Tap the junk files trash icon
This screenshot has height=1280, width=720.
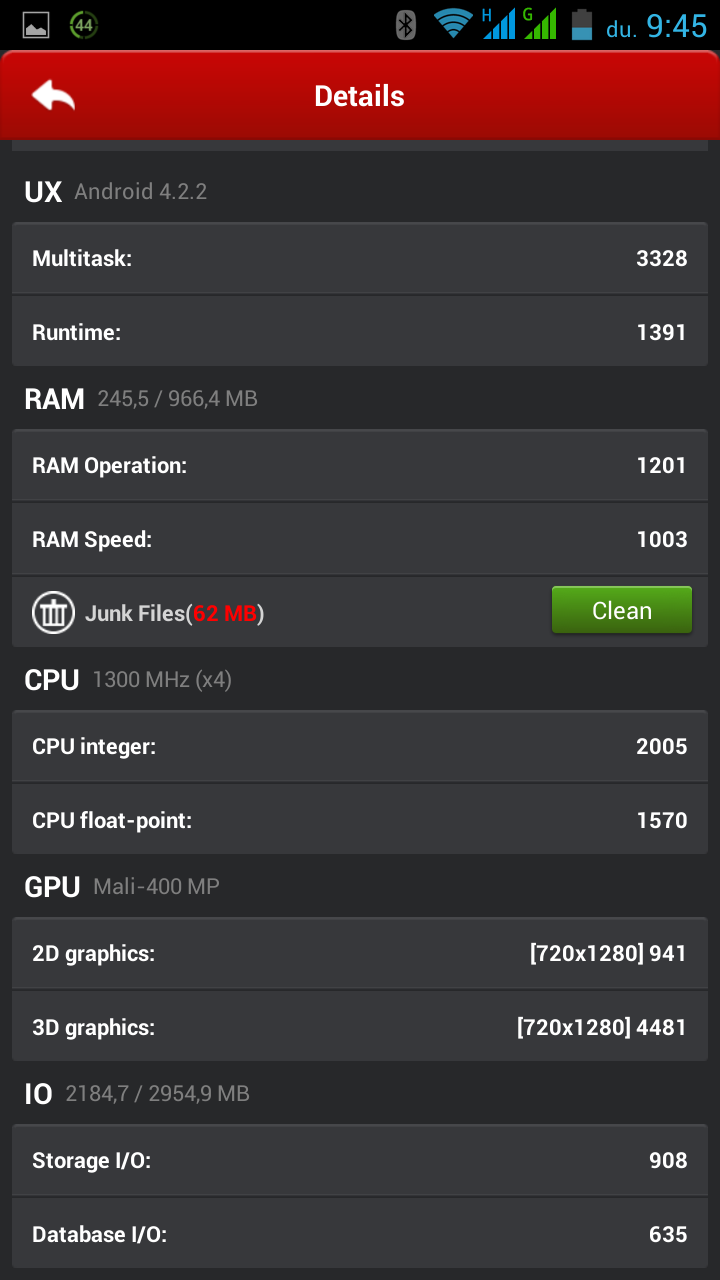click(53, 613)
